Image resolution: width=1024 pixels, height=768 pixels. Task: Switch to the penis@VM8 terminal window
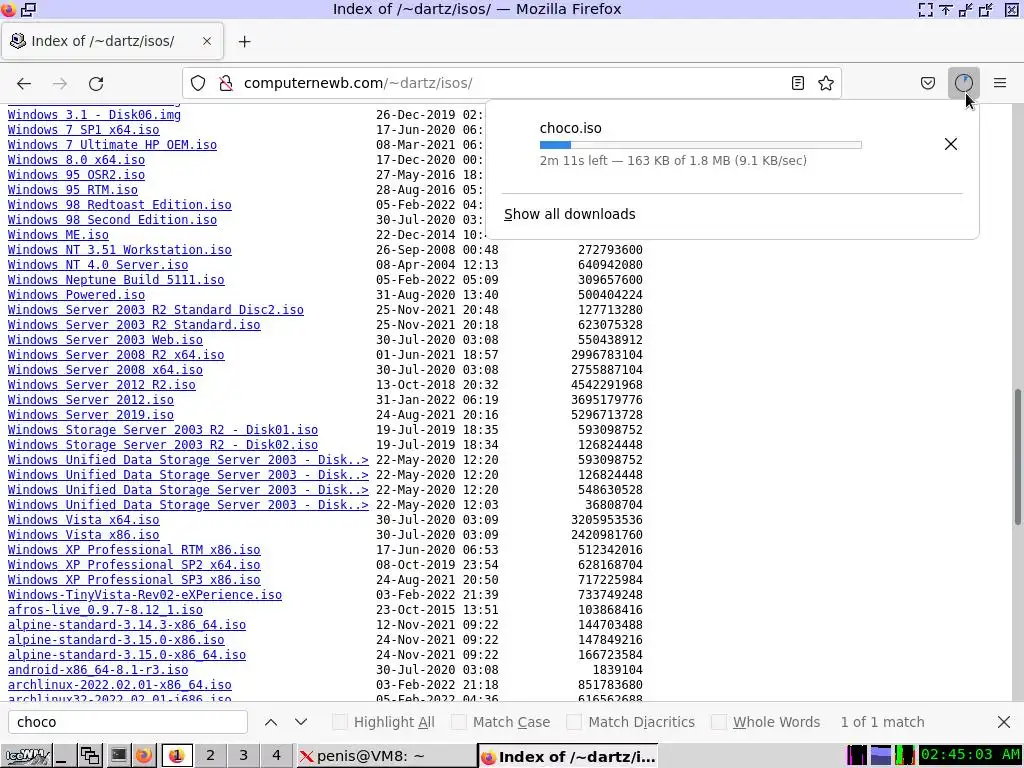click(386, 756)
